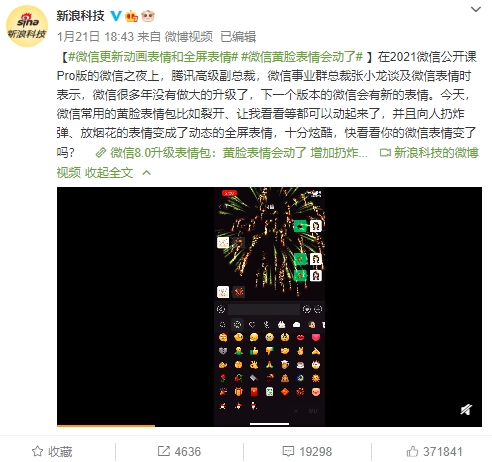Open hashtag #微信黄脸表情会动了#
The image size is (492, 462).
click(302, 57)
